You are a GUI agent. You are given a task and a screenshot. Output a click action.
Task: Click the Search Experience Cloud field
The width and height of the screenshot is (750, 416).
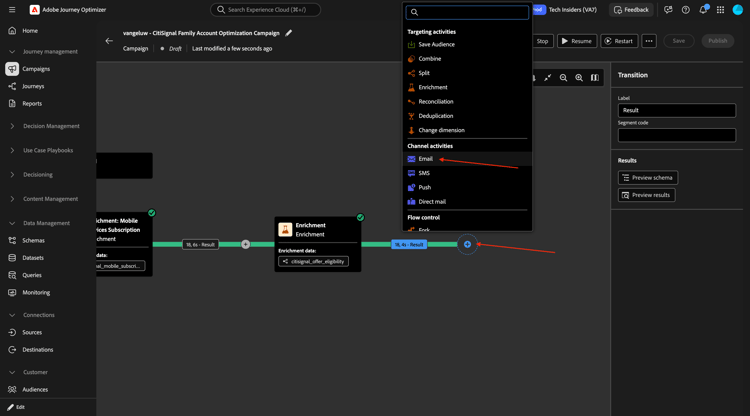point(265,10)
